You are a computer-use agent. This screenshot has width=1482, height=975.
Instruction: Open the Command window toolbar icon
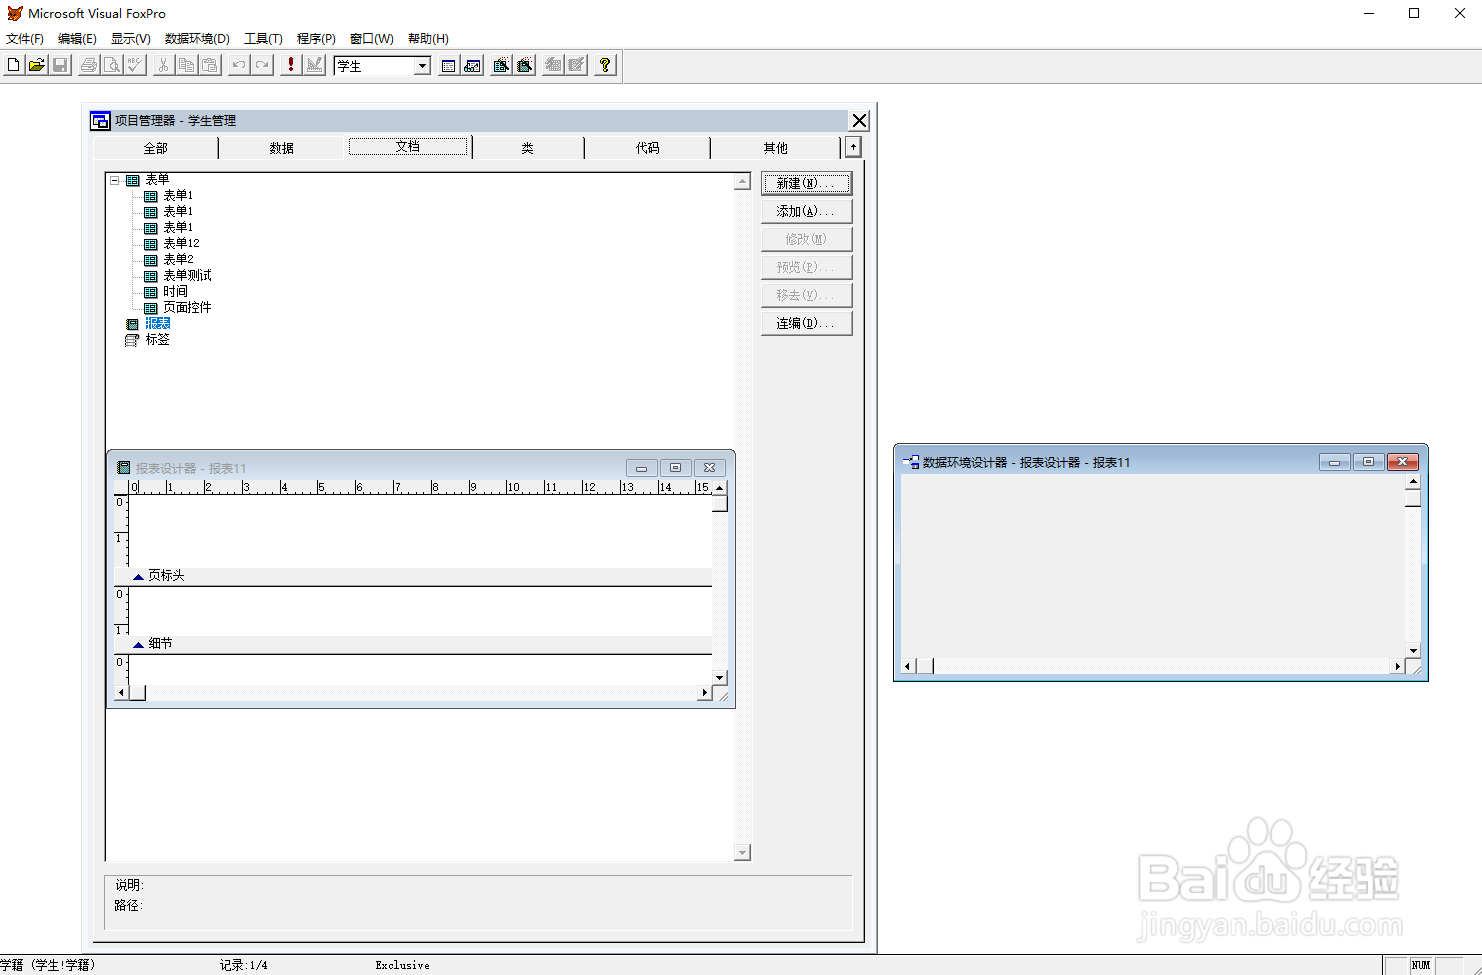(449, 65)
